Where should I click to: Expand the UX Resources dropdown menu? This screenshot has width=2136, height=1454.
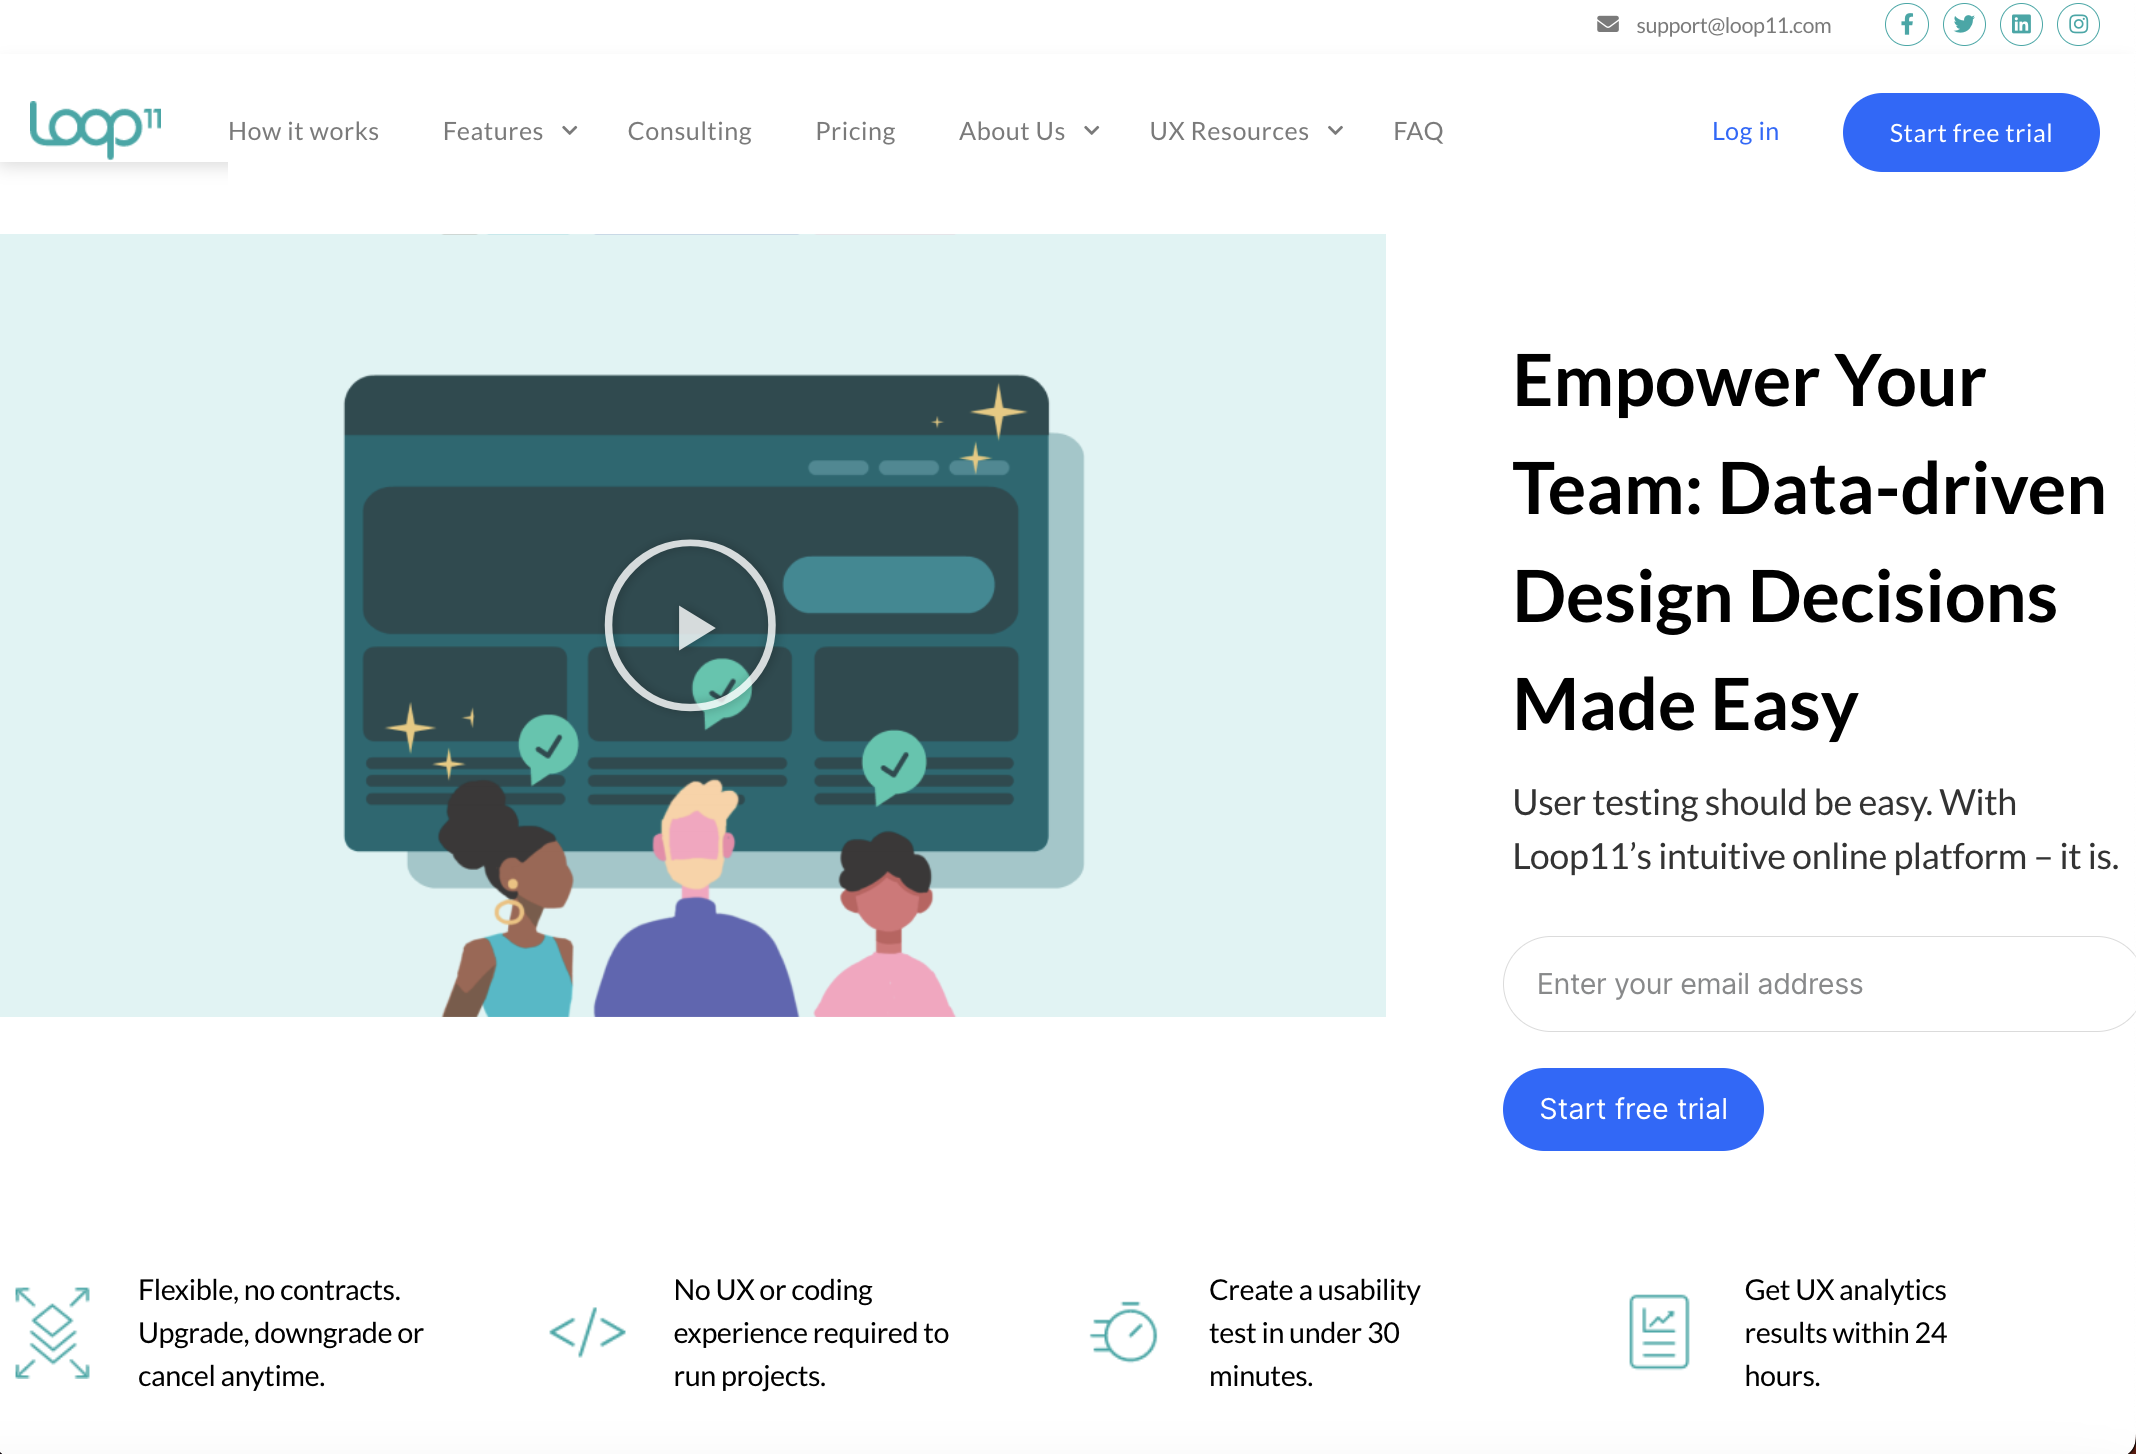tap(1247, 130)
